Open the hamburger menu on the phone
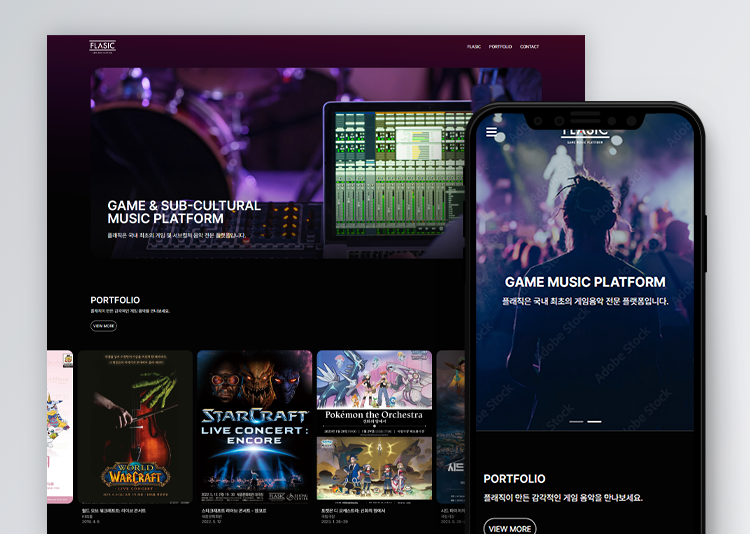The width and height of the screenshot is (750, 534). 491,132
